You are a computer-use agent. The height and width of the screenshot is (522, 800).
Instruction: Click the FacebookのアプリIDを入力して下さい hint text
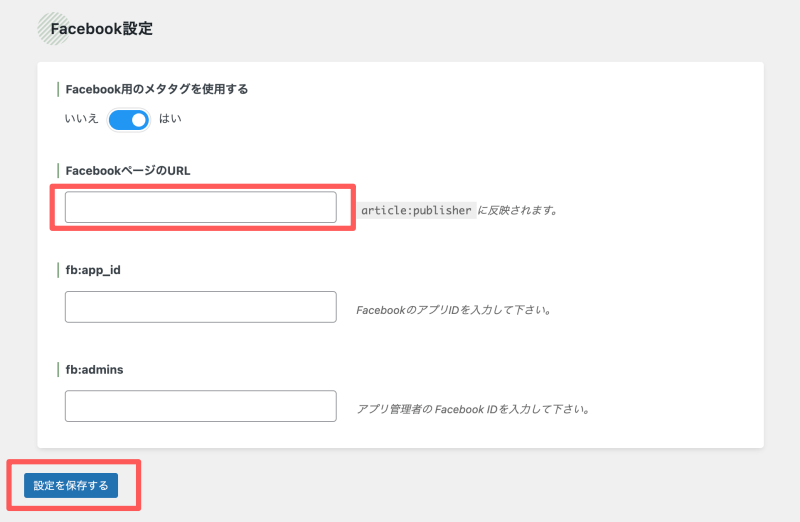pos(454,310)
